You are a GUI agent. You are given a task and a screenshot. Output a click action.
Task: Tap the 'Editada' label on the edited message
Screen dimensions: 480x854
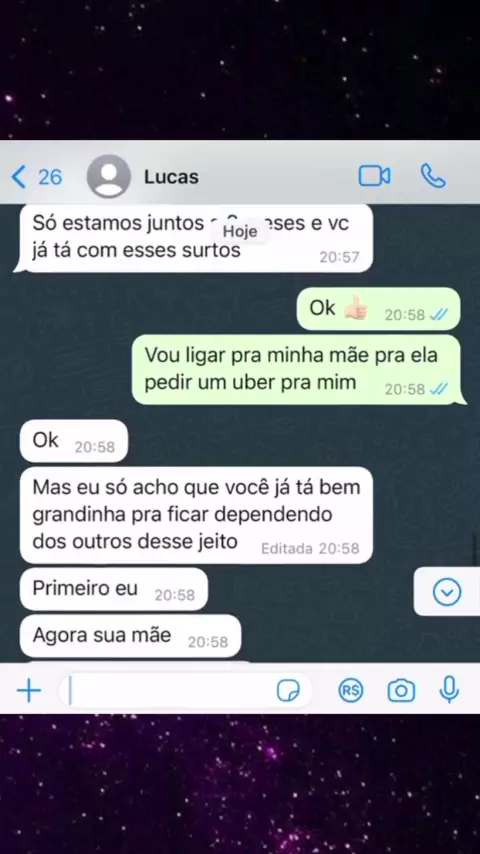coord(287,548)
